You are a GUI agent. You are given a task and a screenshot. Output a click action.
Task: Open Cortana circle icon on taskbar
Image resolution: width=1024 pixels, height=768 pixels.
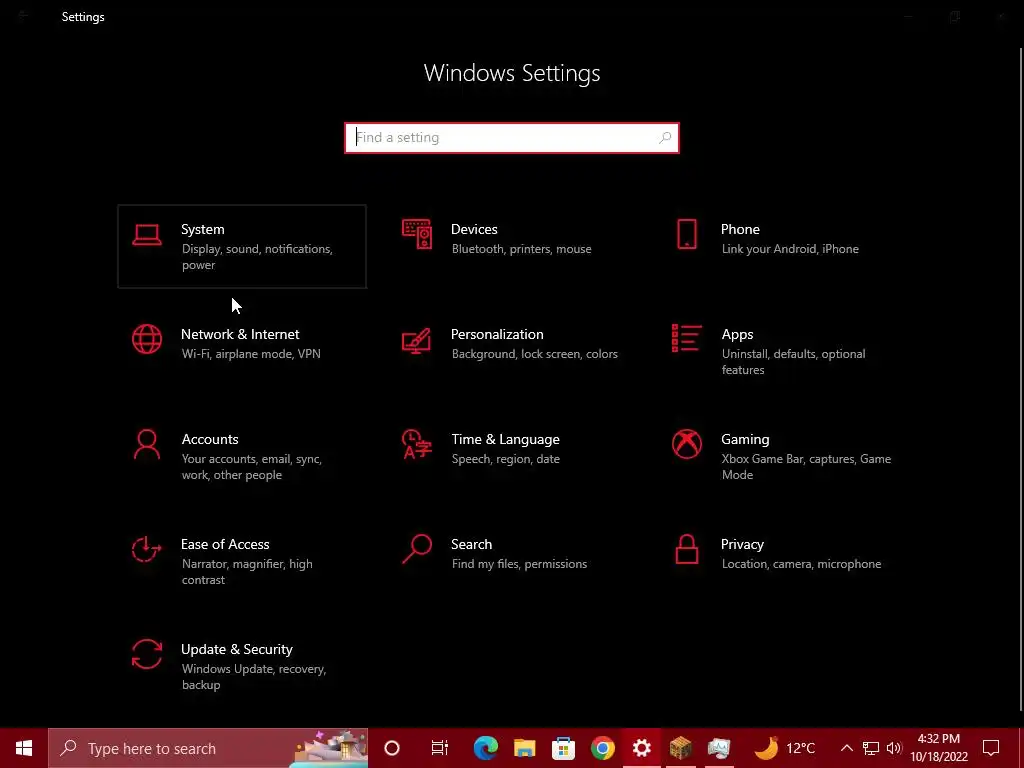(391, 748)
